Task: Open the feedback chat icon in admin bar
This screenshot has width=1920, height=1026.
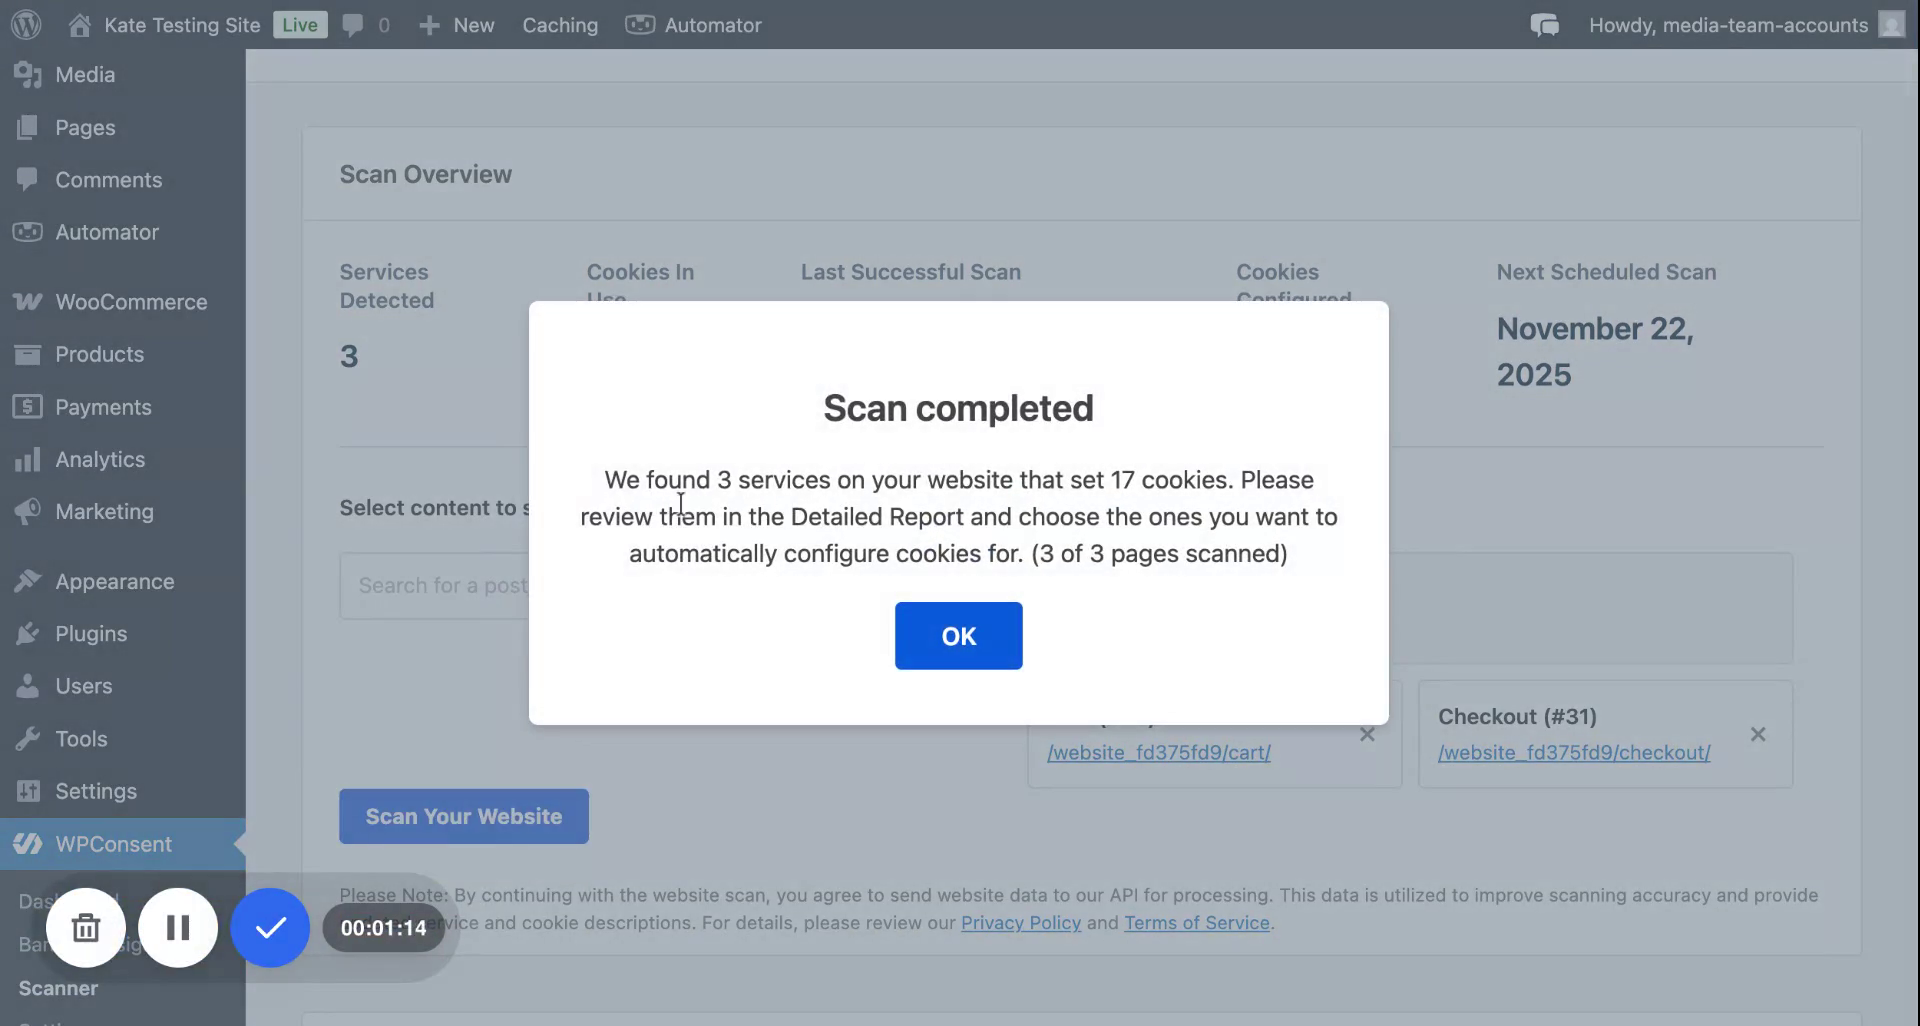Action: click(x=1543, y=25)
